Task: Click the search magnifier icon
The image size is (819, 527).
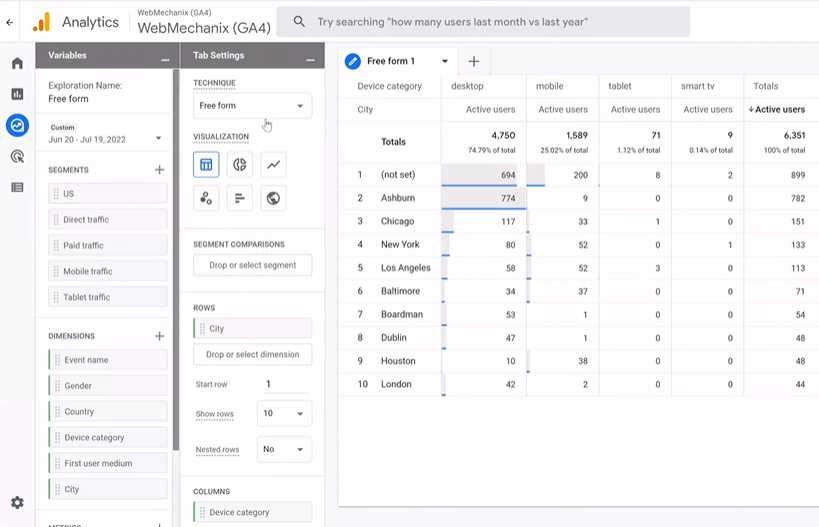Action: click(x=299, y=21)
